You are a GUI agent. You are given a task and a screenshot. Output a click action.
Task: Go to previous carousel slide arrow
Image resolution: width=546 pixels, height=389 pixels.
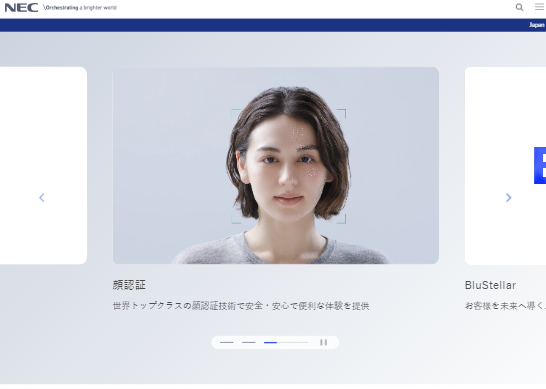point(42,198)
